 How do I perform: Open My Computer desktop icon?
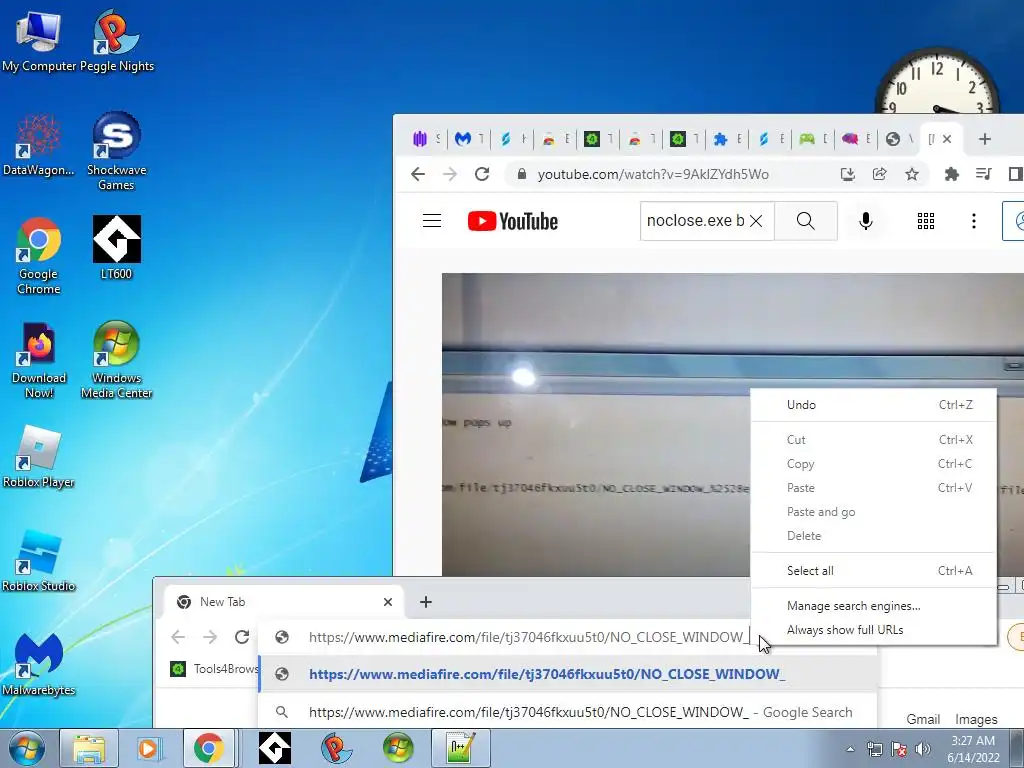[39, 41]
